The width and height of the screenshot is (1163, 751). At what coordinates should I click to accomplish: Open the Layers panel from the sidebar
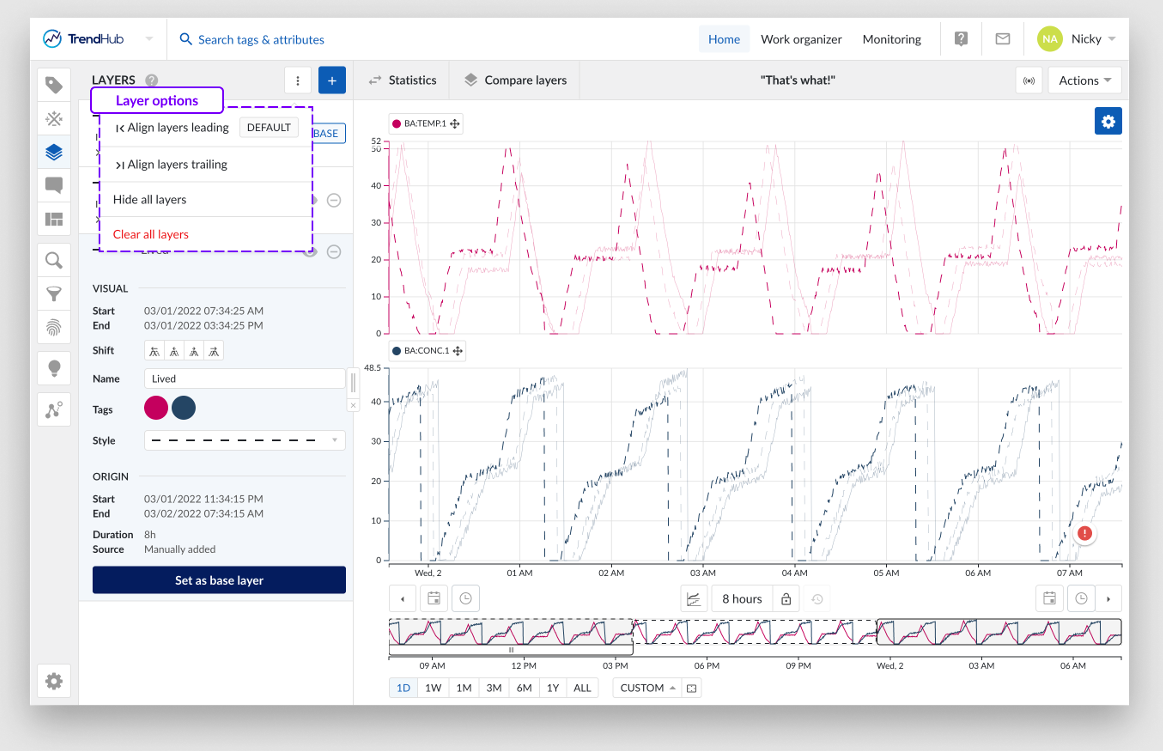point(54,152)
